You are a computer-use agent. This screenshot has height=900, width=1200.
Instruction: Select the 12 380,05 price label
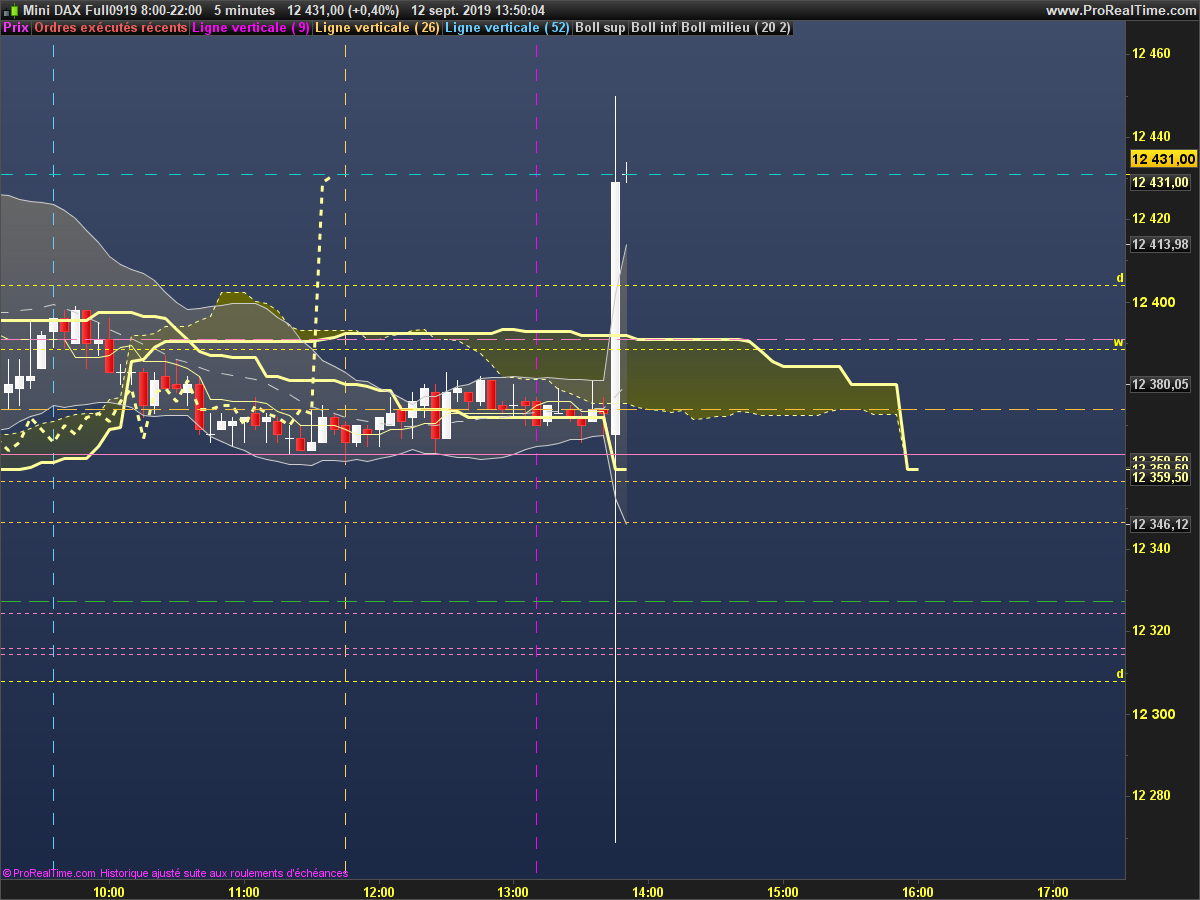click(x=1160, y=384)
